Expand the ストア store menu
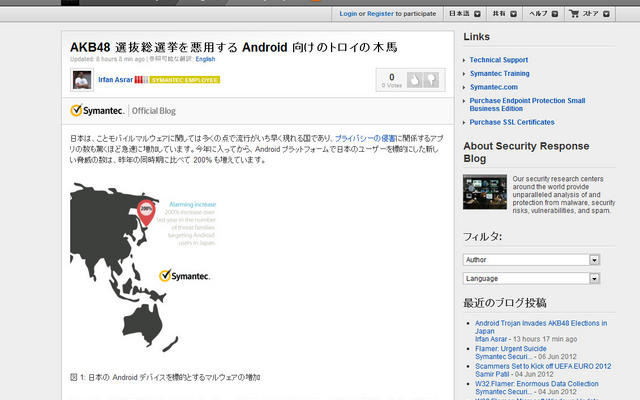This screenshot has height=400, width=640. (x=590, y=14)
